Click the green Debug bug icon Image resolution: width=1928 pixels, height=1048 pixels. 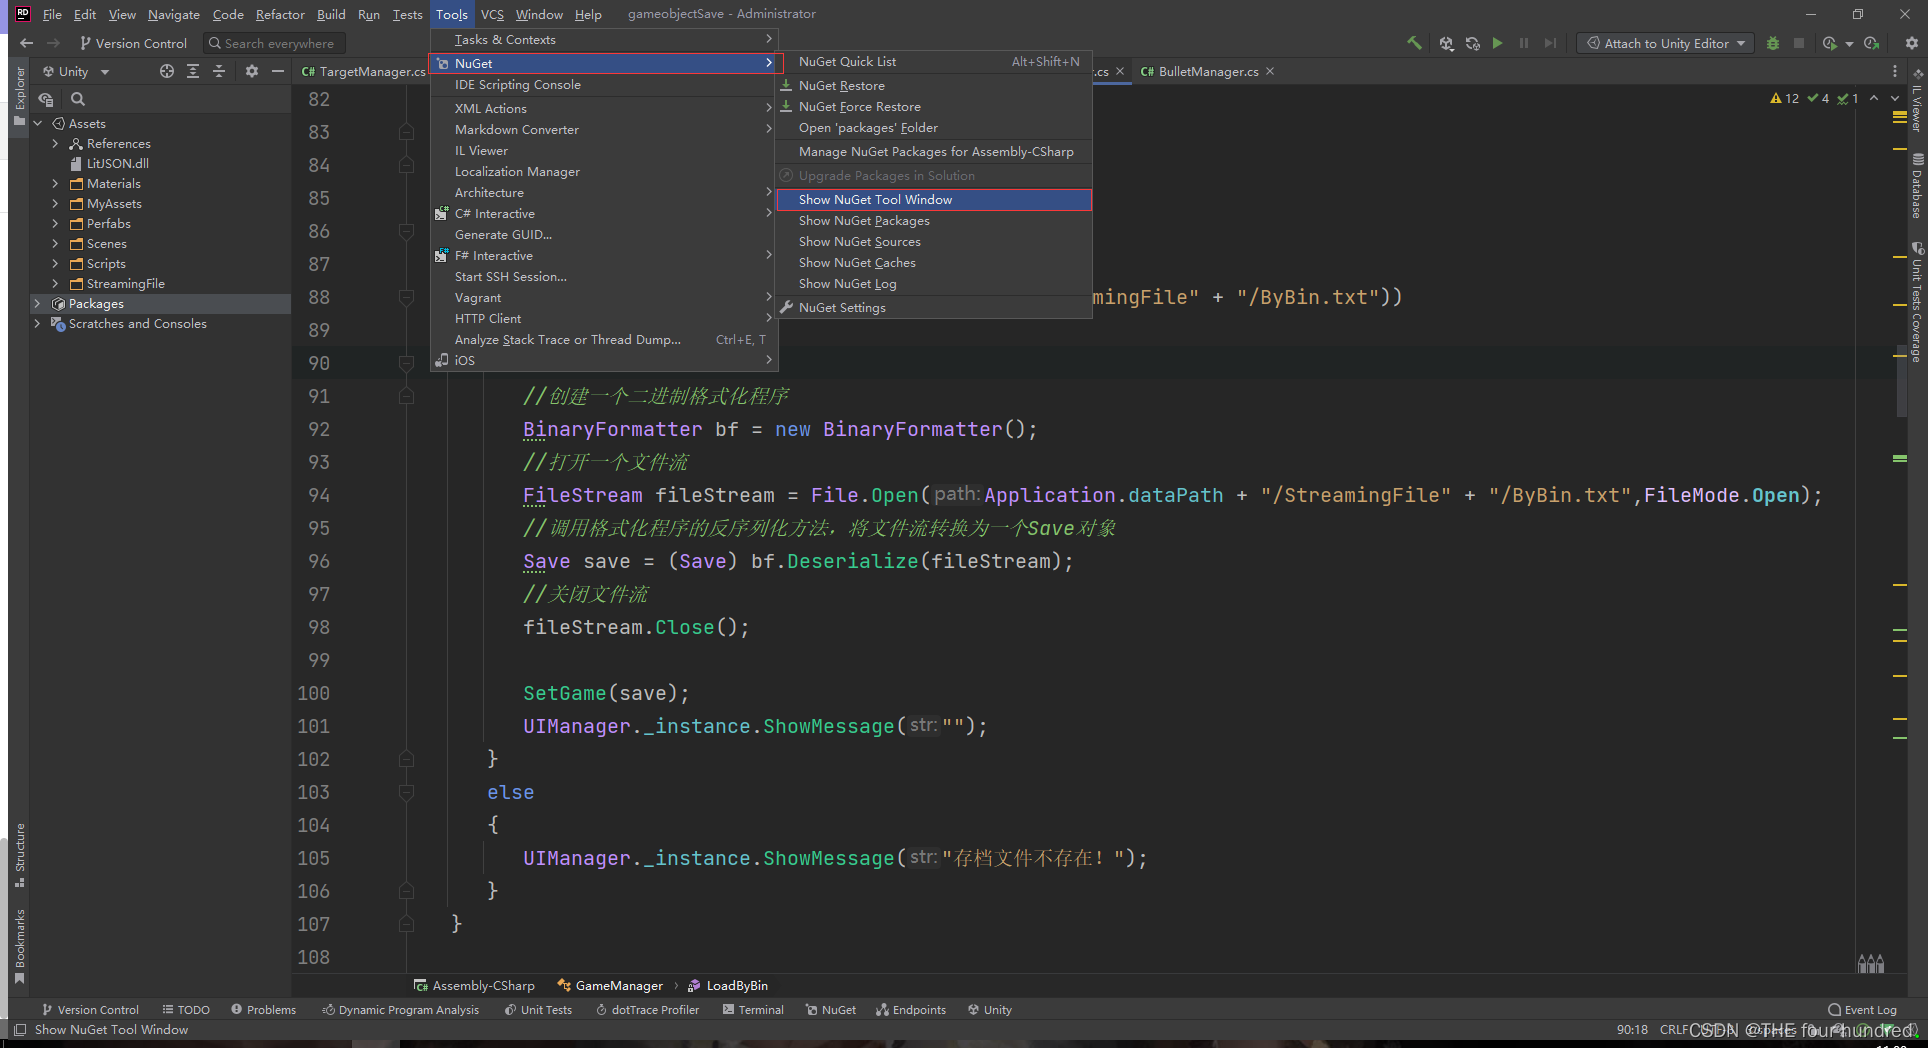click(1773, 43)
